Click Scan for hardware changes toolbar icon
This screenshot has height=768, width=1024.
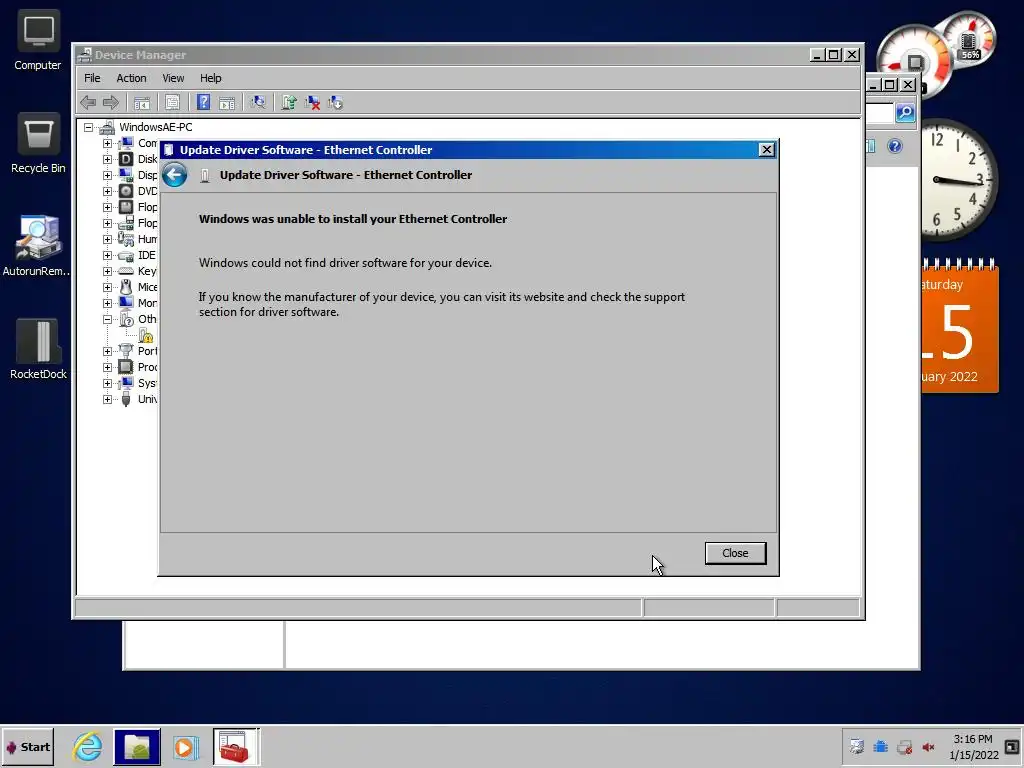pyautogui.click(x=258, y=102)
